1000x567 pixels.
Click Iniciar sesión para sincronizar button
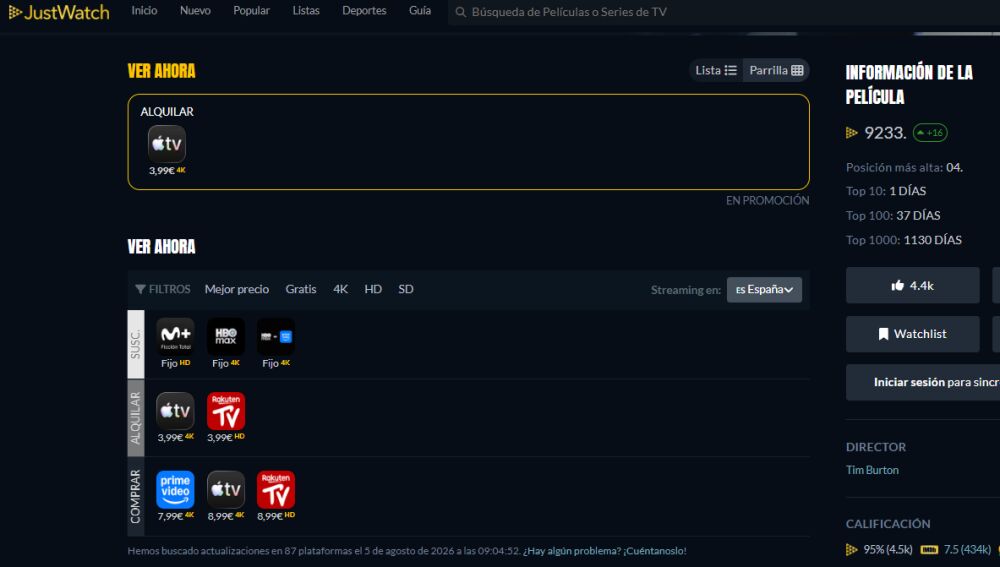click(923, 383)
